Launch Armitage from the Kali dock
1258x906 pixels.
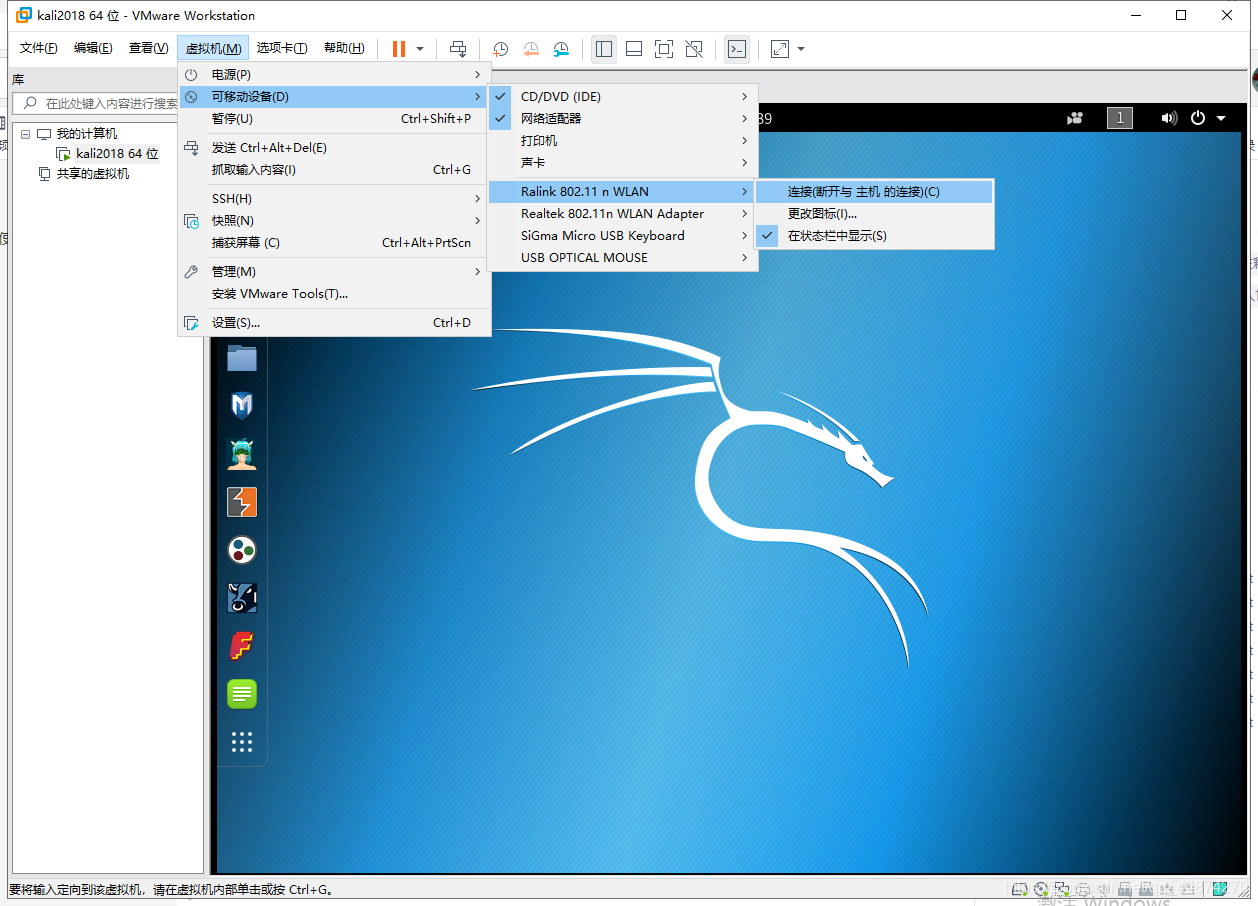[x=242, y=454]
